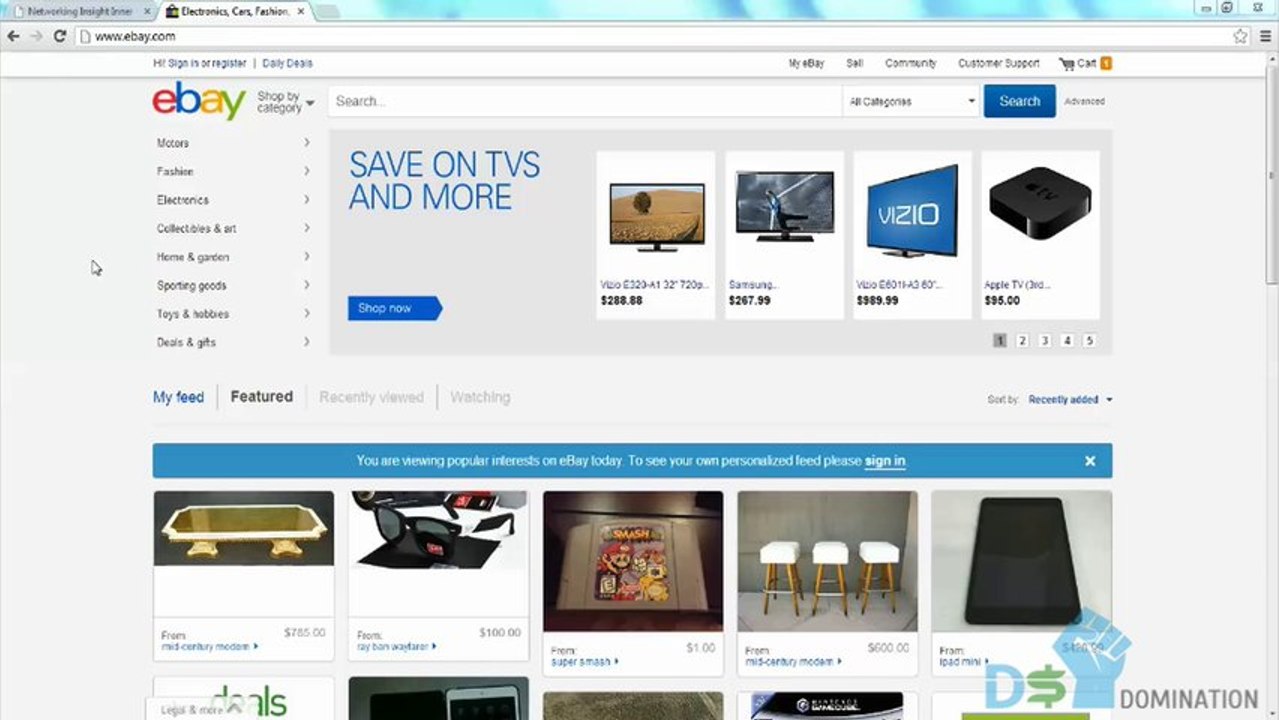
Task: Open Shop by category dropdown
Action: [285, 102]
